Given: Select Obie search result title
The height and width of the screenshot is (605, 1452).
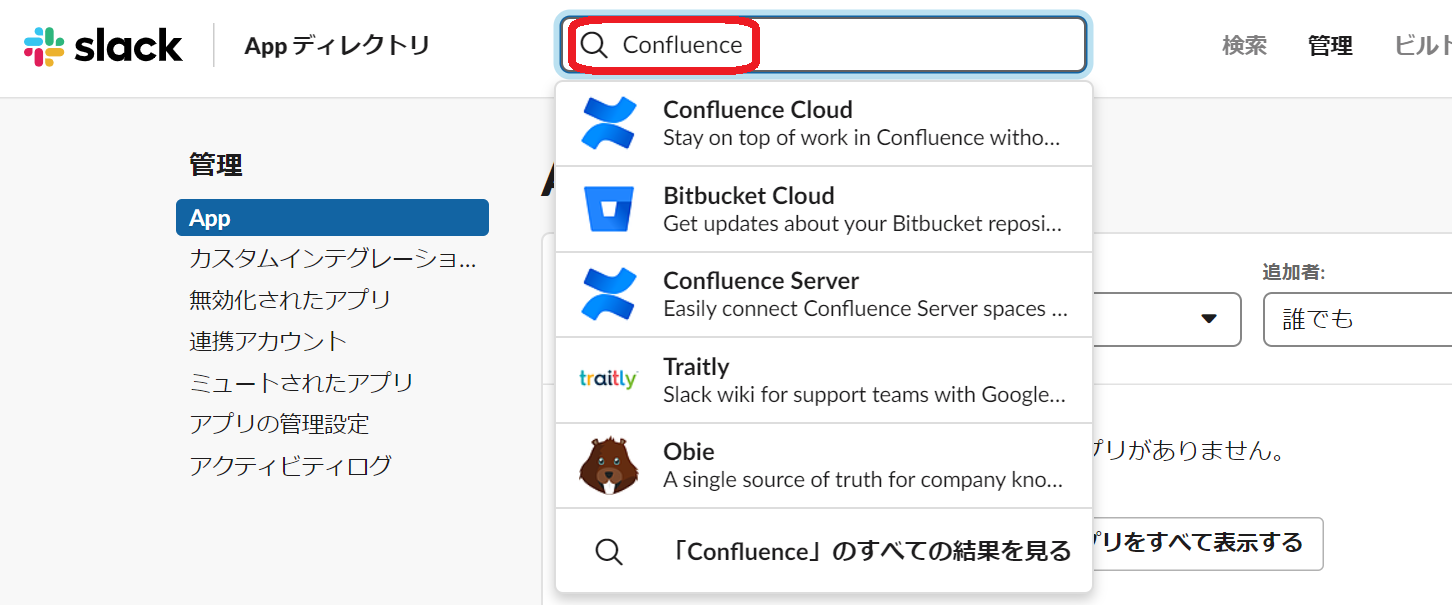Looking at the screenshot, I should coord(689,451).
